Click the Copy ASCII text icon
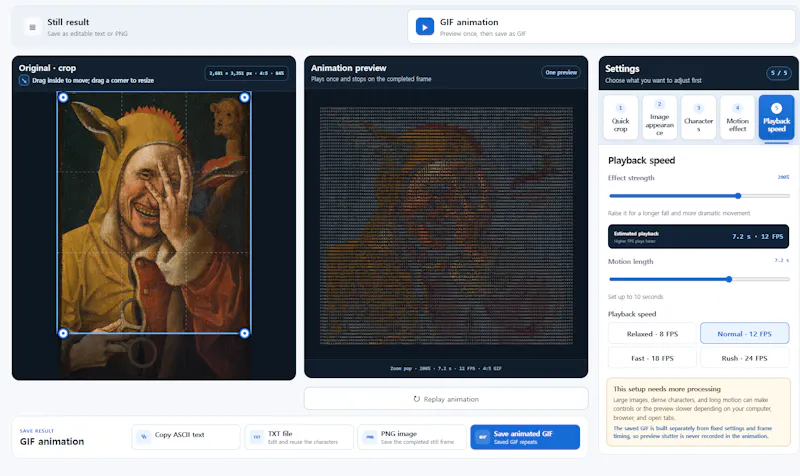 click(x=143, y=437)
